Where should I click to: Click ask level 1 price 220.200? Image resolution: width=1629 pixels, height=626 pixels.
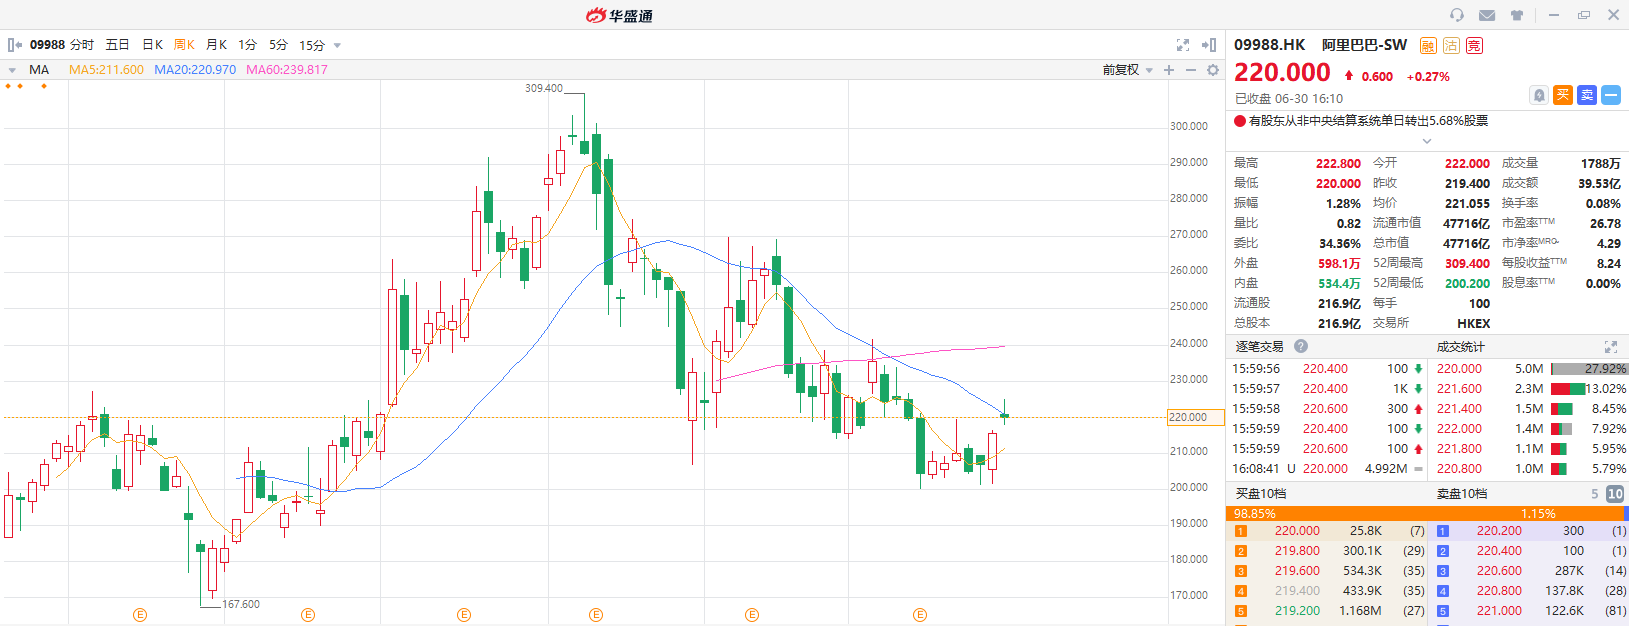coord(1499,531)
